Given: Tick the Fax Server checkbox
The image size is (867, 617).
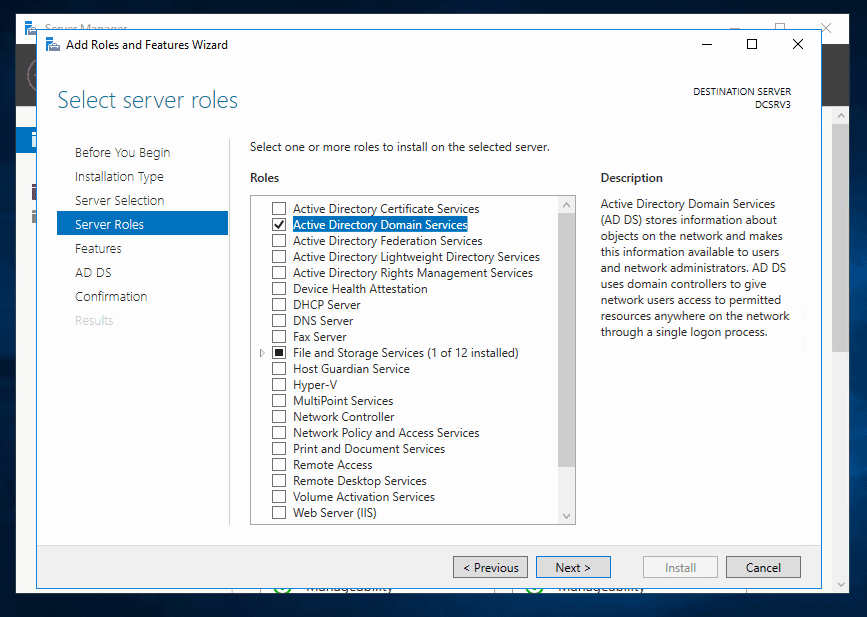Looking at the screenshot, I should click(x=279, y=337).
